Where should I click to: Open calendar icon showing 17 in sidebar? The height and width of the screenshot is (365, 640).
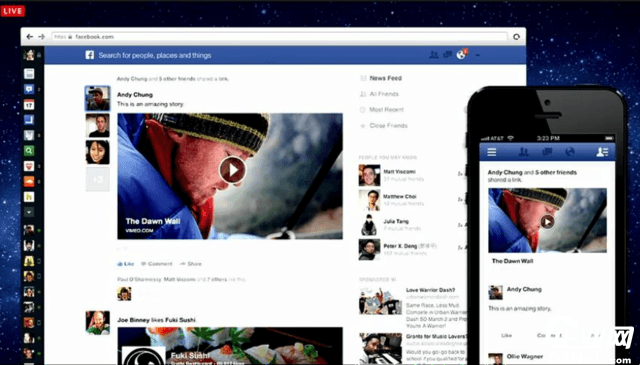(29, 105)
